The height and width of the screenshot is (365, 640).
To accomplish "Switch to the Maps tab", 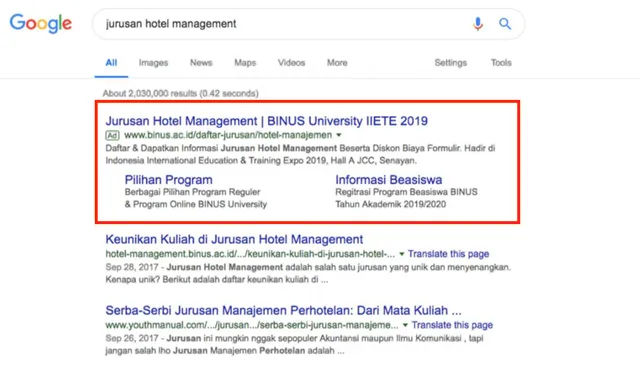I will pyautogui.click(x=245, y=63).
